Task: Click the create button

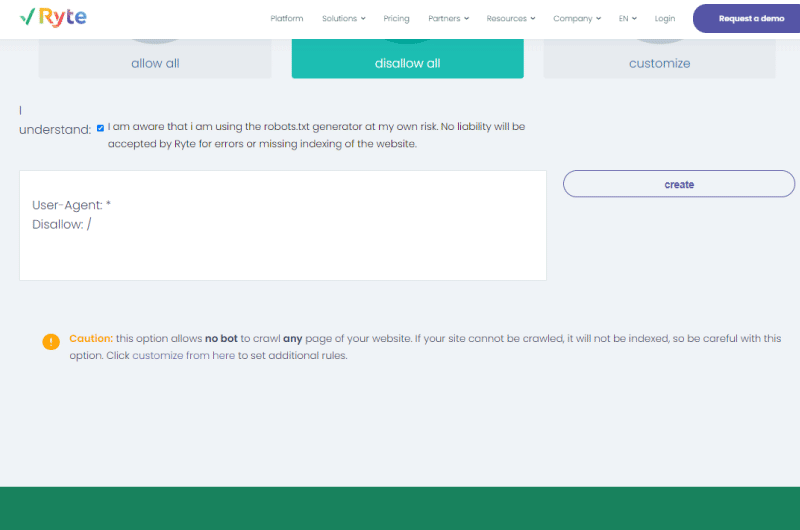Action: [679, 184]
